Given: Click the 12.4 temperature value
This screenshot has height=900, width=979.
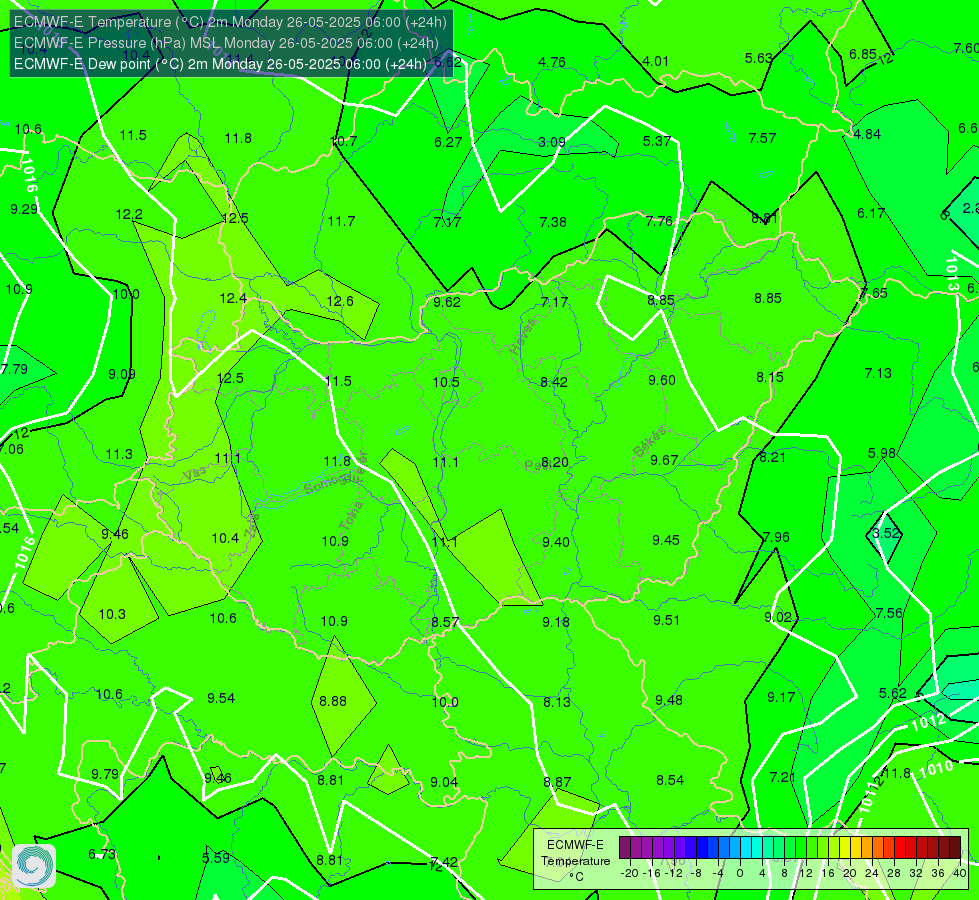Looking at the screenshot, I should pos(234,299).
